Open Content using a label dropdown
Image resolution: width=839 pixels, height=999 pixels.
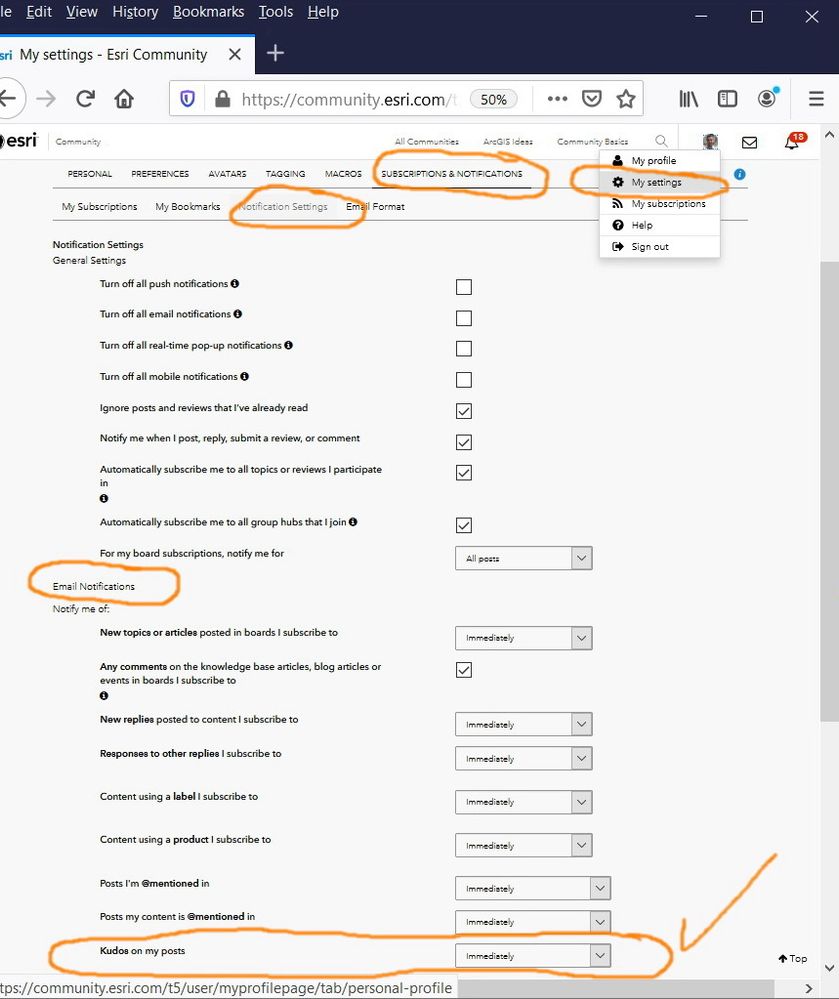click(524, 801)
